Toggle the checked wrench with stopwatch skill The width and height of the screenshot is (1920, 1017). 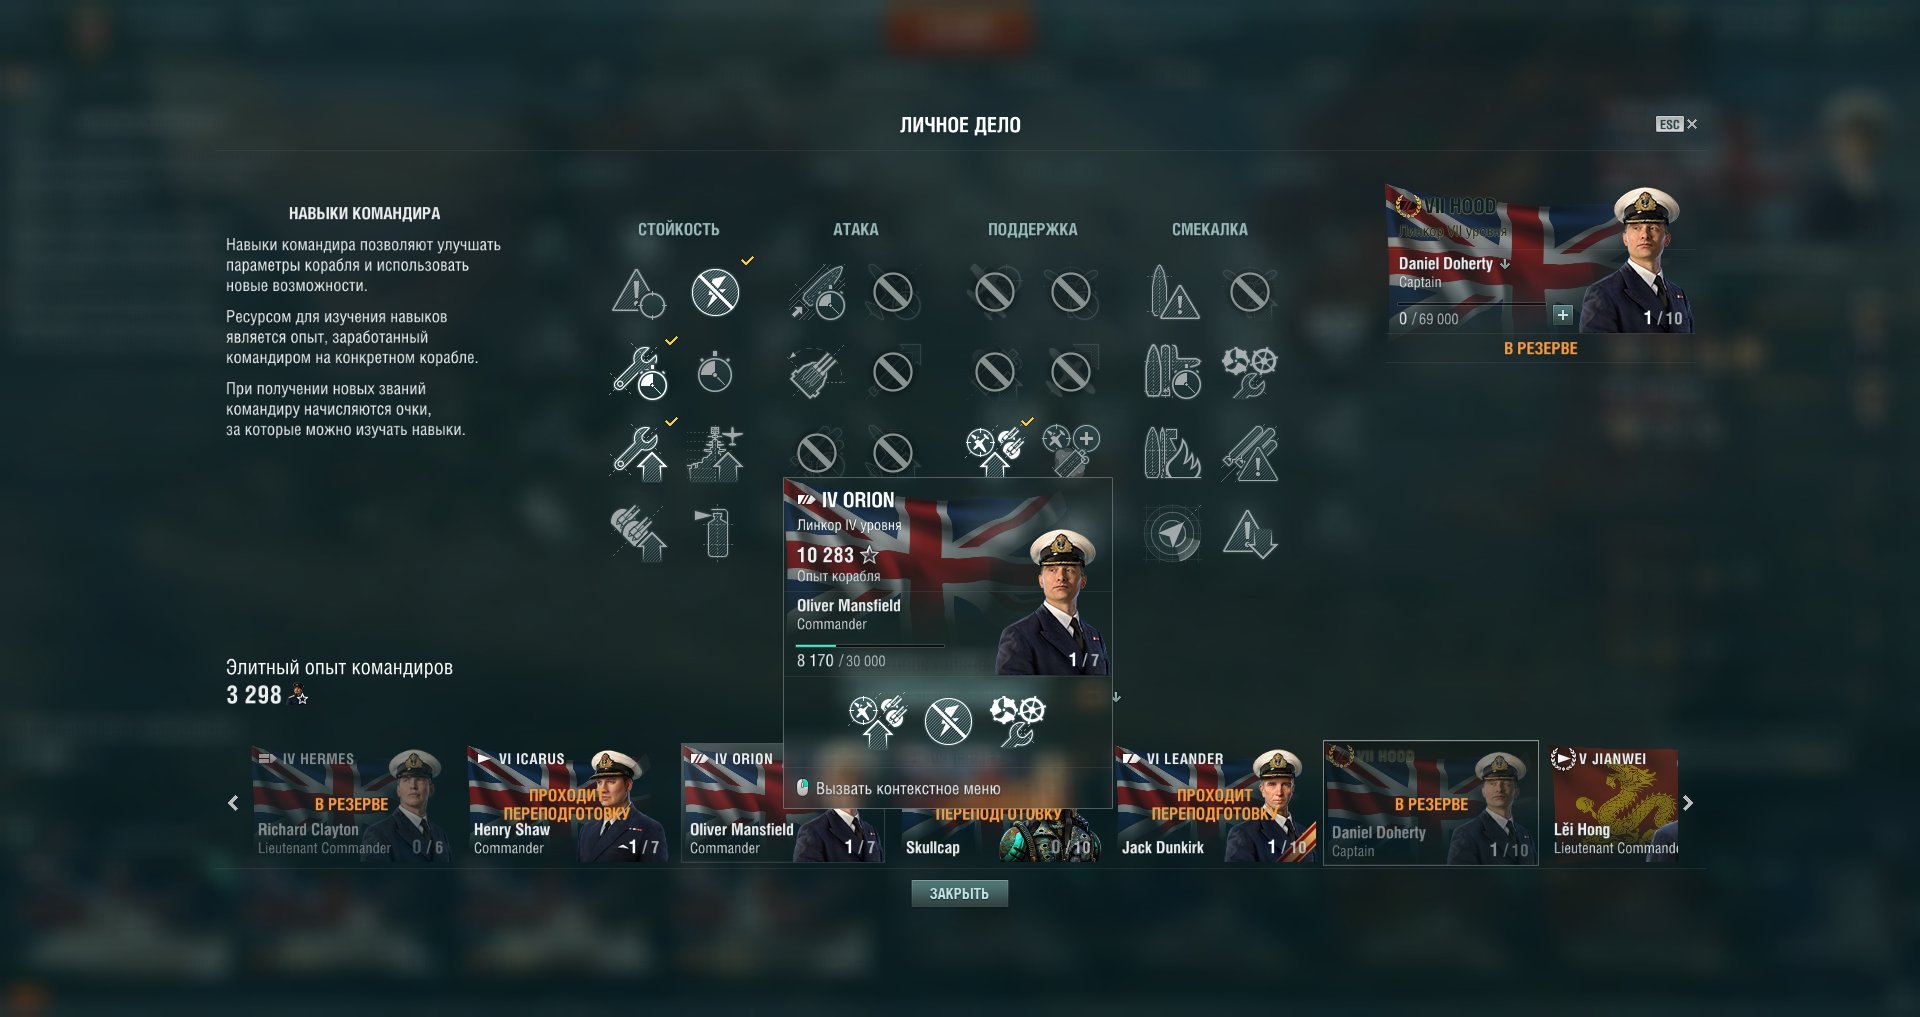point(640,372)
